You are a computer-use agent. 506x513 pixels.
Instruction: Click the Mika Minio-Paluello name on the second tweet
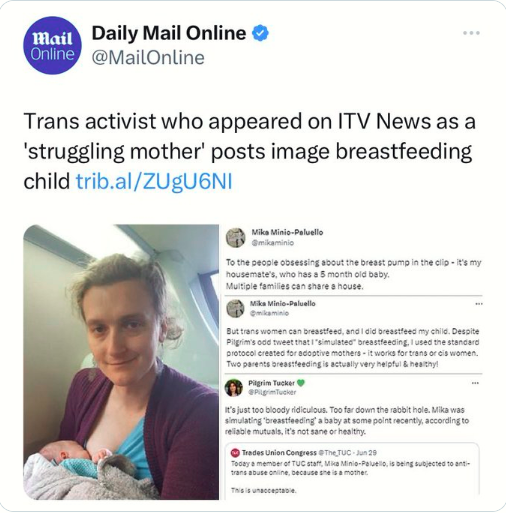tap(283, 304)
